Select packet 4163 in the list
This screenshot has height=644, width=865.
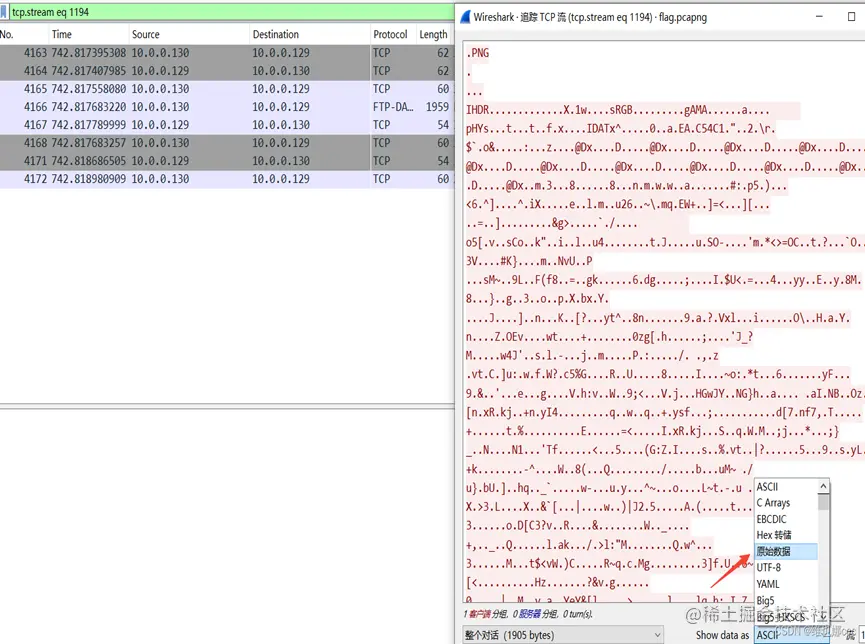pyautogui.click(x=226, y=53)
